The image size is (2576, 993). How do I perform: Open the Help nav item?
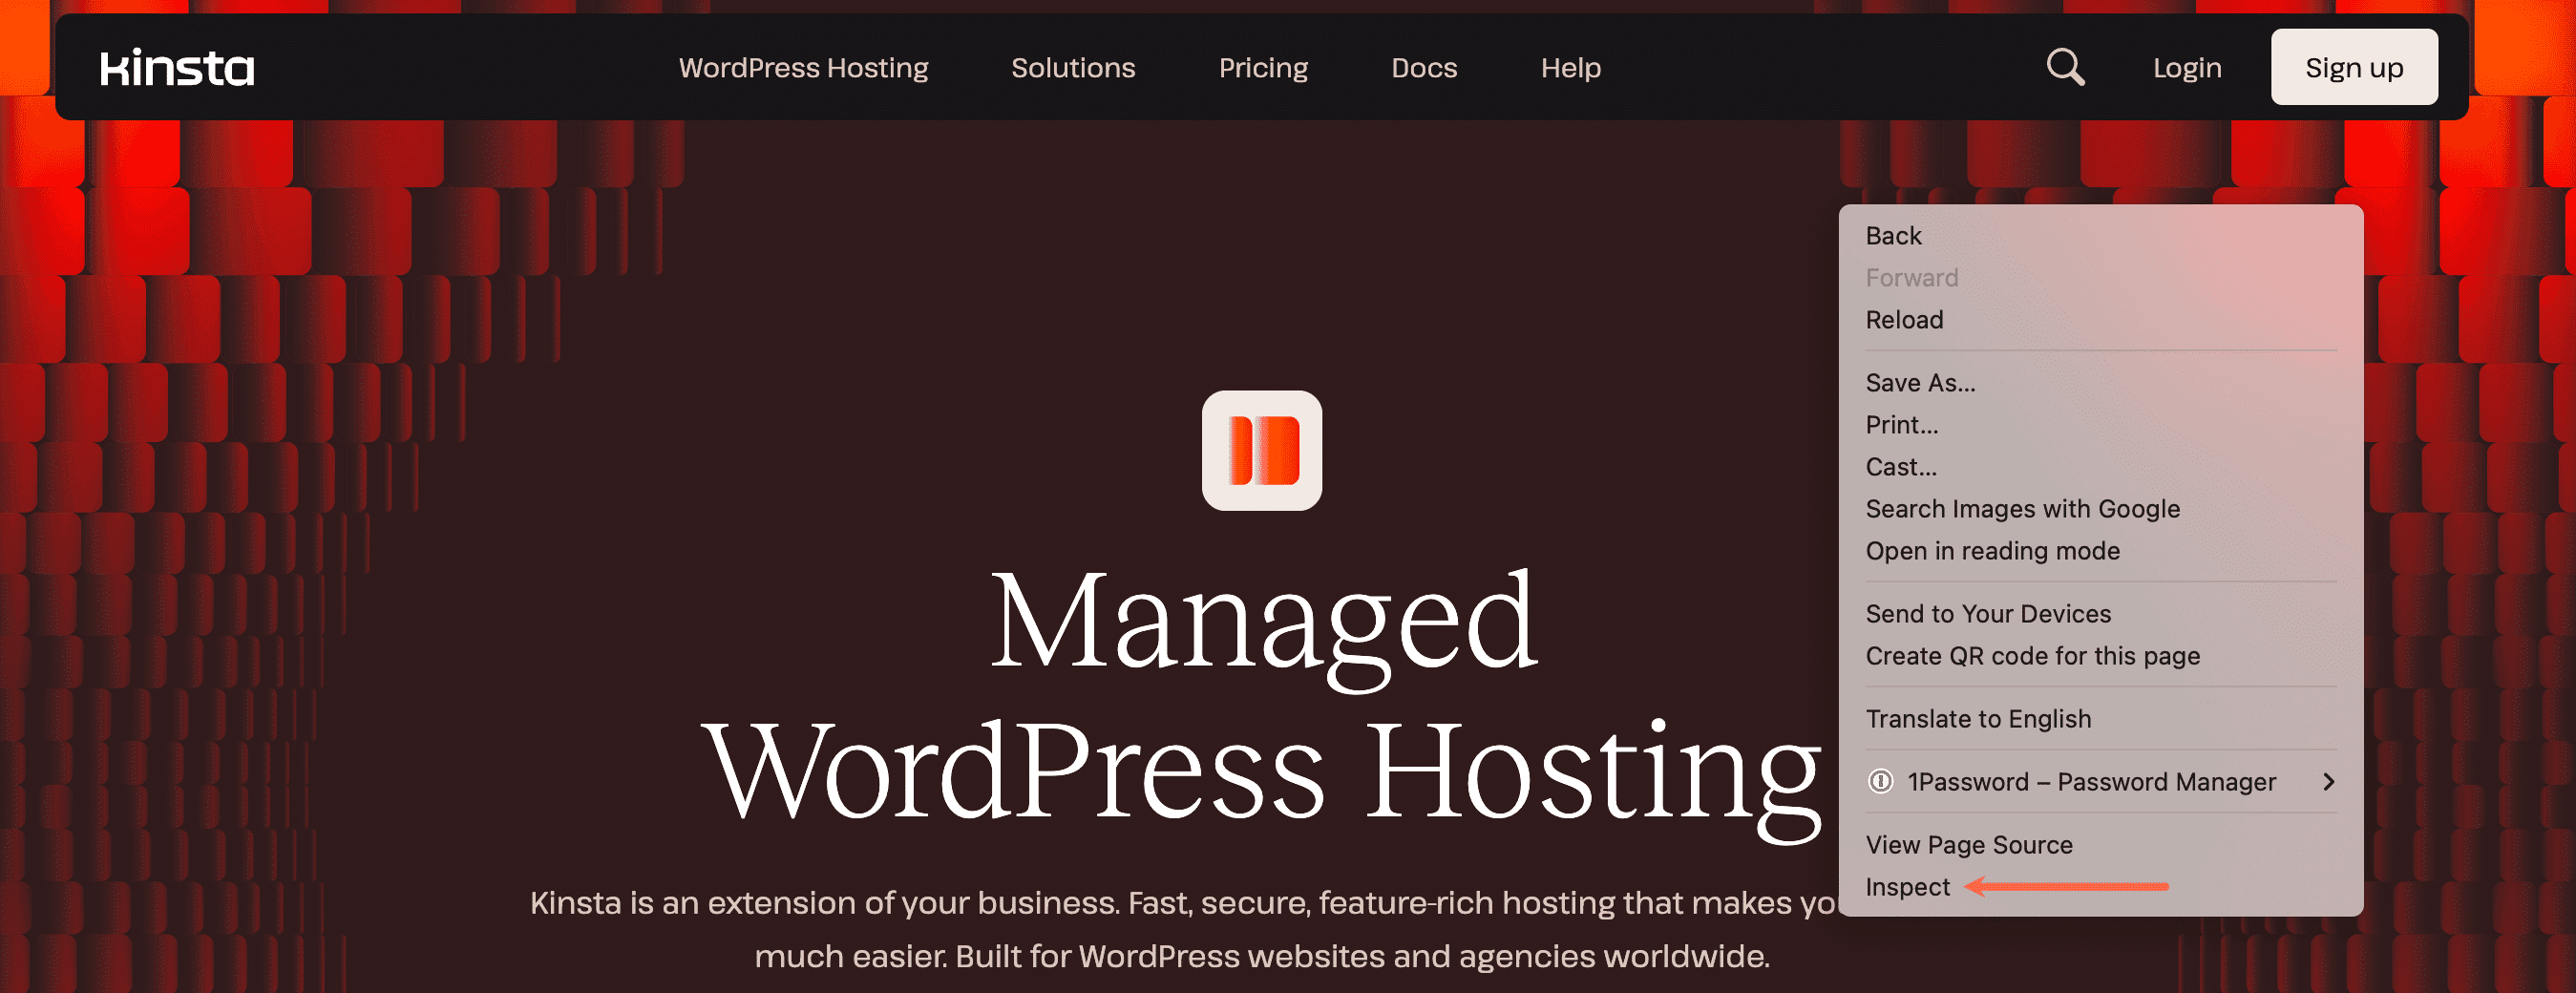click(1571, 68)
